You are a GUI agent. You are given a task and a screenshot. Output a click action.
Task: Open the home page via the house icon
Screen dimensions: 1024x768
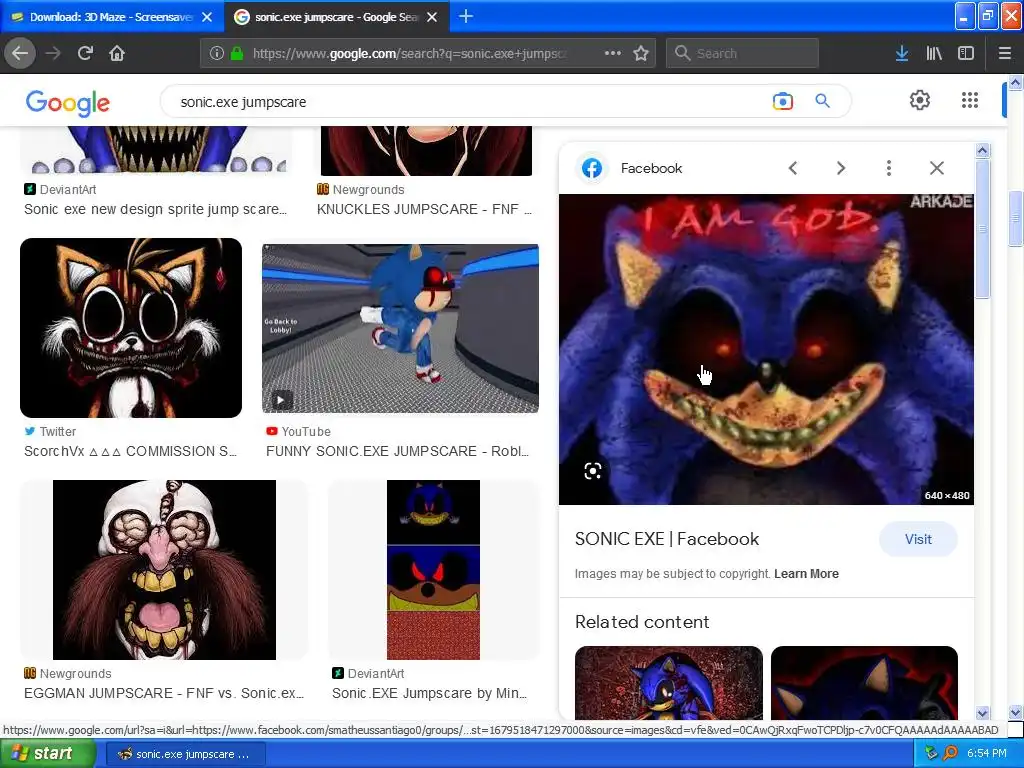point(117,53)
